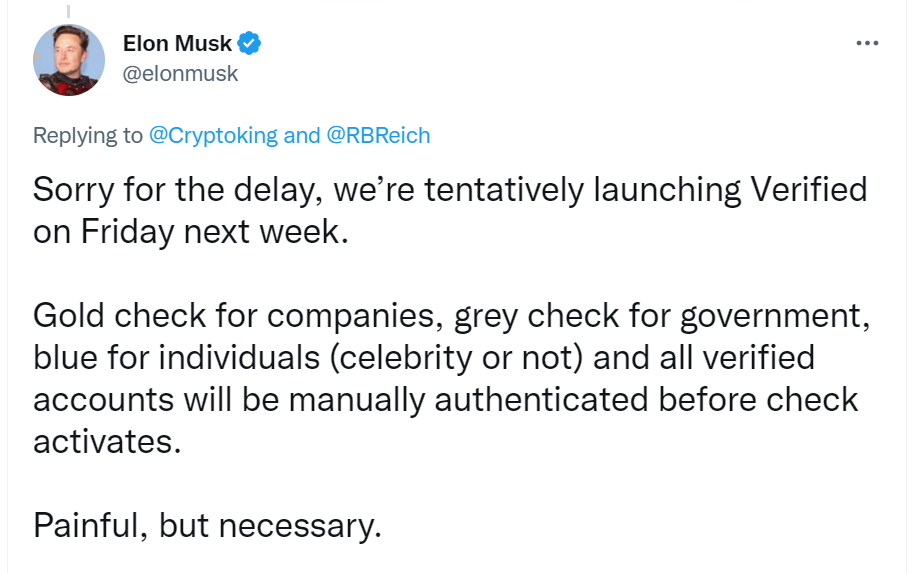Click the word 'activates.' in tweet
912x573 pixels.
coord(108,442)
